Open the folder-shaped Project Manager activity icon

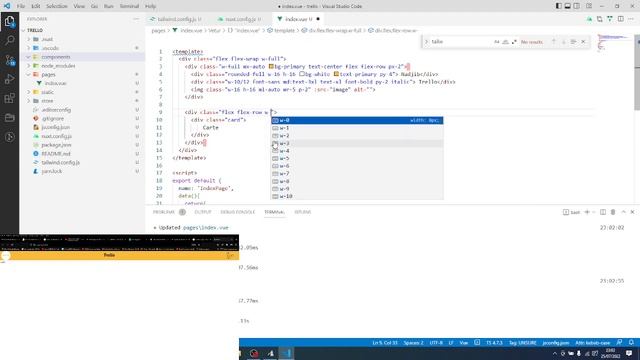[x=9, y=118]
